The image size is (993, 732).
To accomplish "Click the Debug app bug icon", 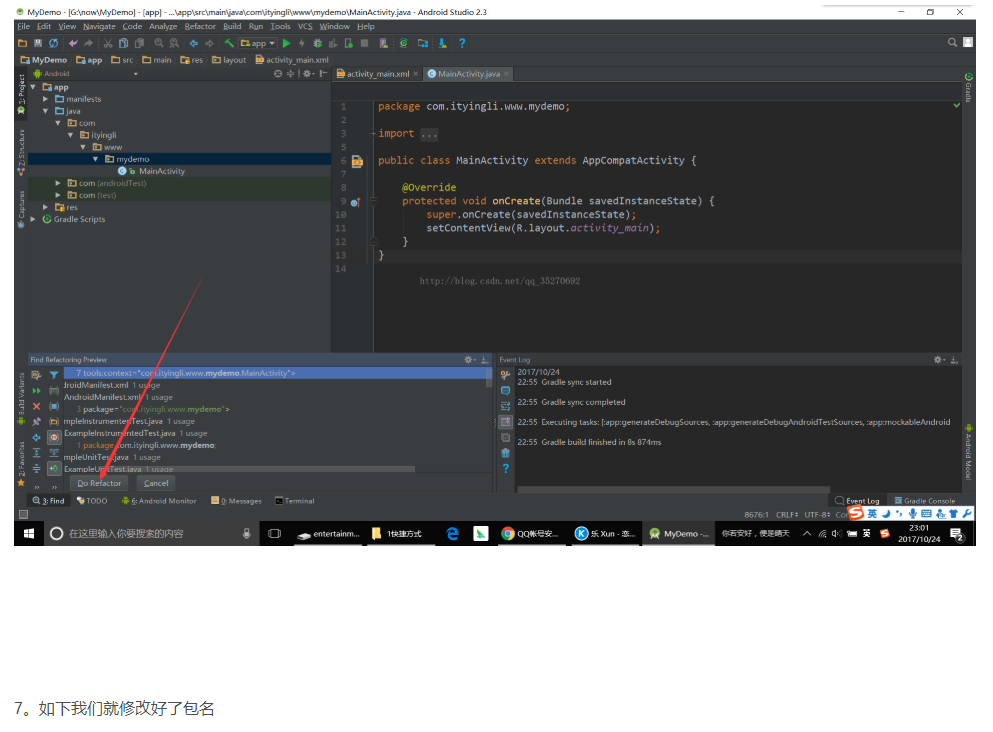I will [x=317, y=43].
